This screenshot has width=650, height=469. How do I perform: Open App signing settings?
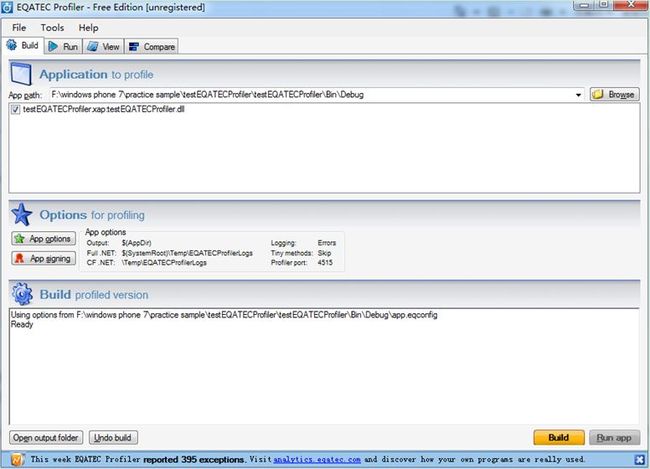pyautogui.click(x=44, y=258)
